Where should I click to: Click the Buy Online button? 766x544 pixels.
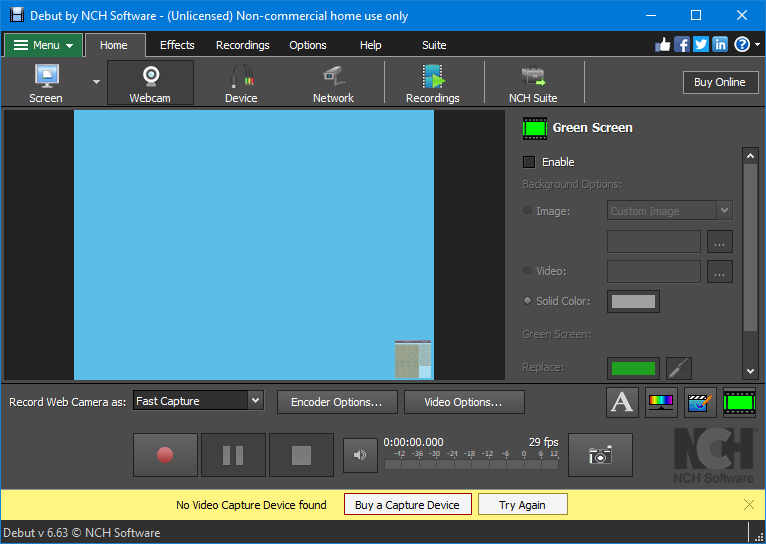[x=720, y=82]
